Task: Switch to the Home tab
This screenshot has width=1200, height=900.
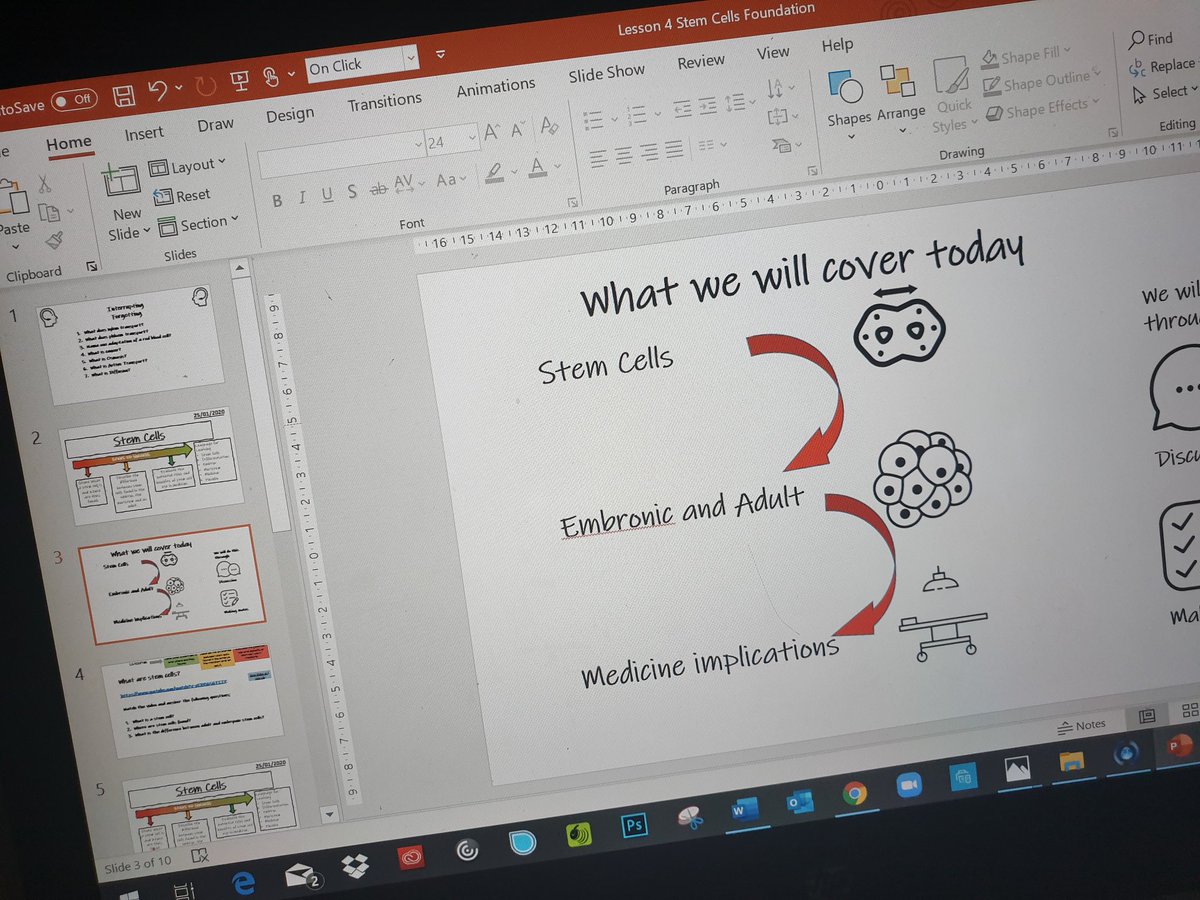Action: (x=68, y=143)
